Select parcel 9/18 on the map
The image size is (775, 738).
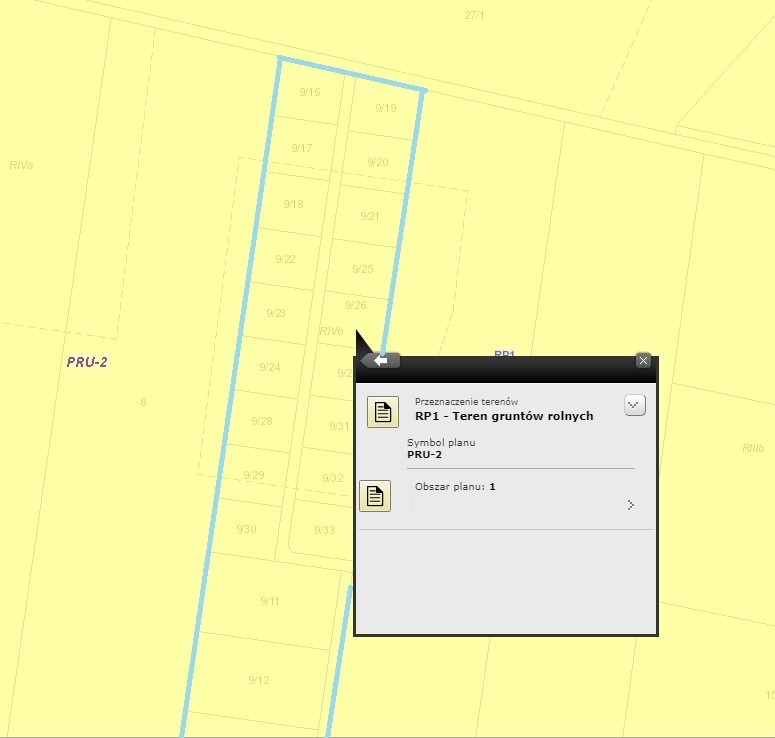[294, 204]
